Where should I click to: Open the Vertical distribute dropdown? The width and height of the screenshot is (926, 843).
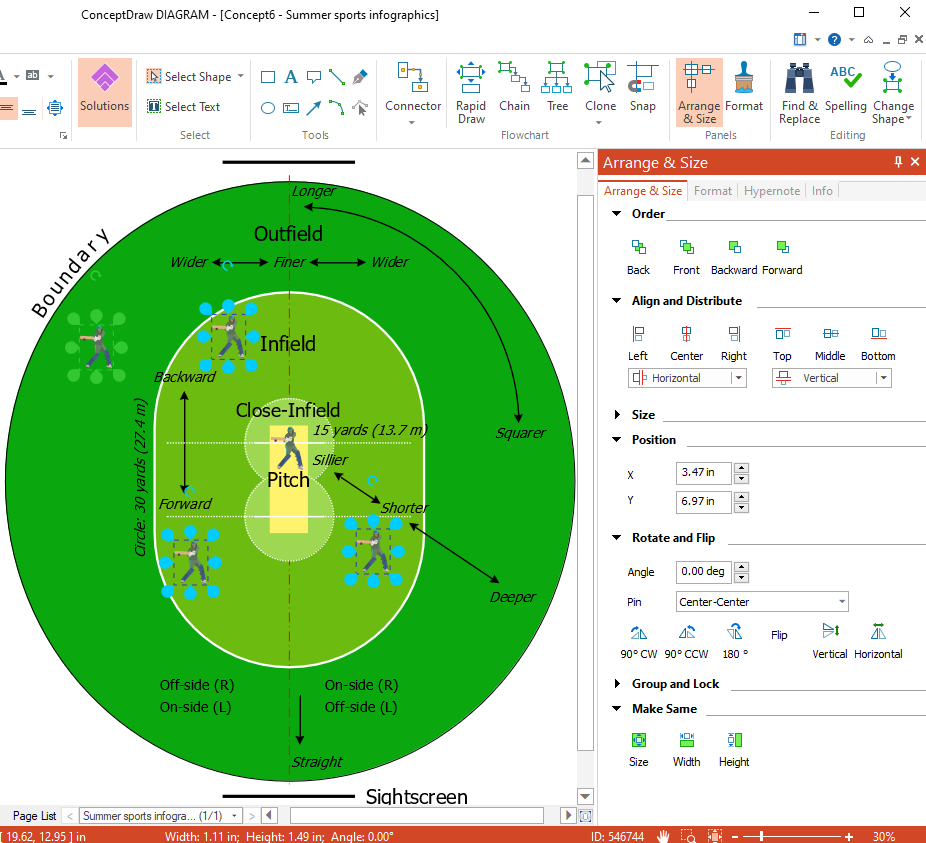click(x=883, y=378)
